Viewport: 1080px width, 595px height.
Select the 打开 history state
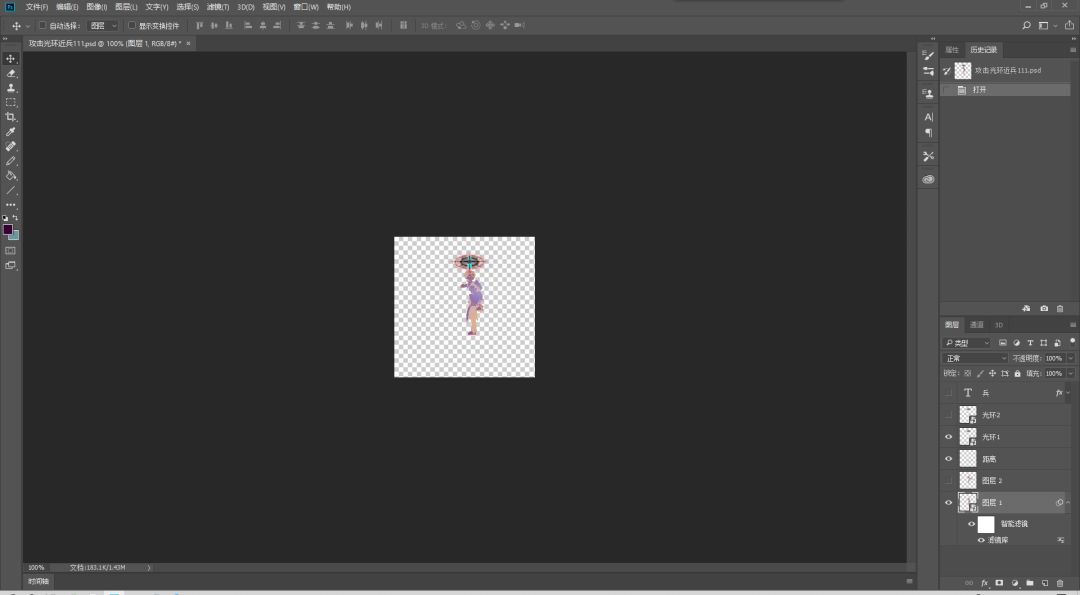[x=1006, y=90]
